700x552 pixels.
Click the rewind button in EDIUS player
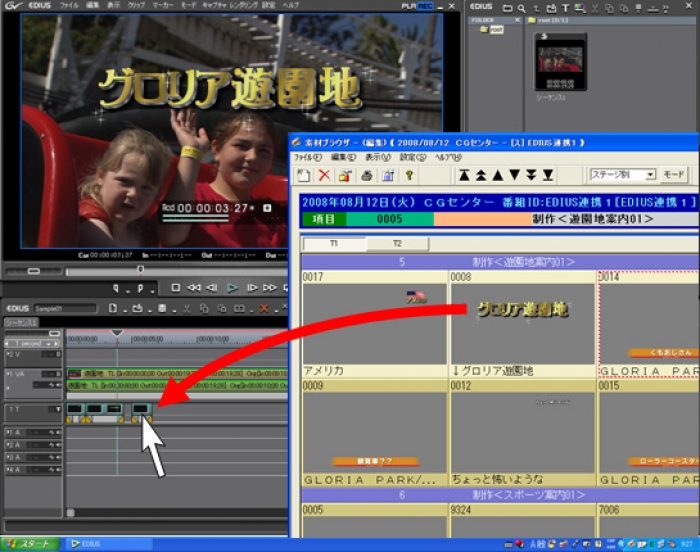(x=194, y=288)
